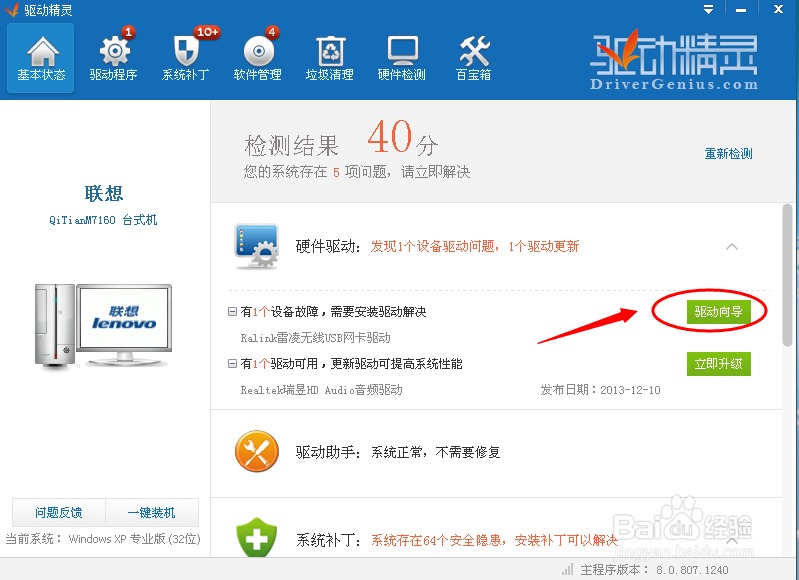Collapse the 硬件驱动 section chevron
The height and width of the screenshot is (580, 799).
(x=732, y=247)
